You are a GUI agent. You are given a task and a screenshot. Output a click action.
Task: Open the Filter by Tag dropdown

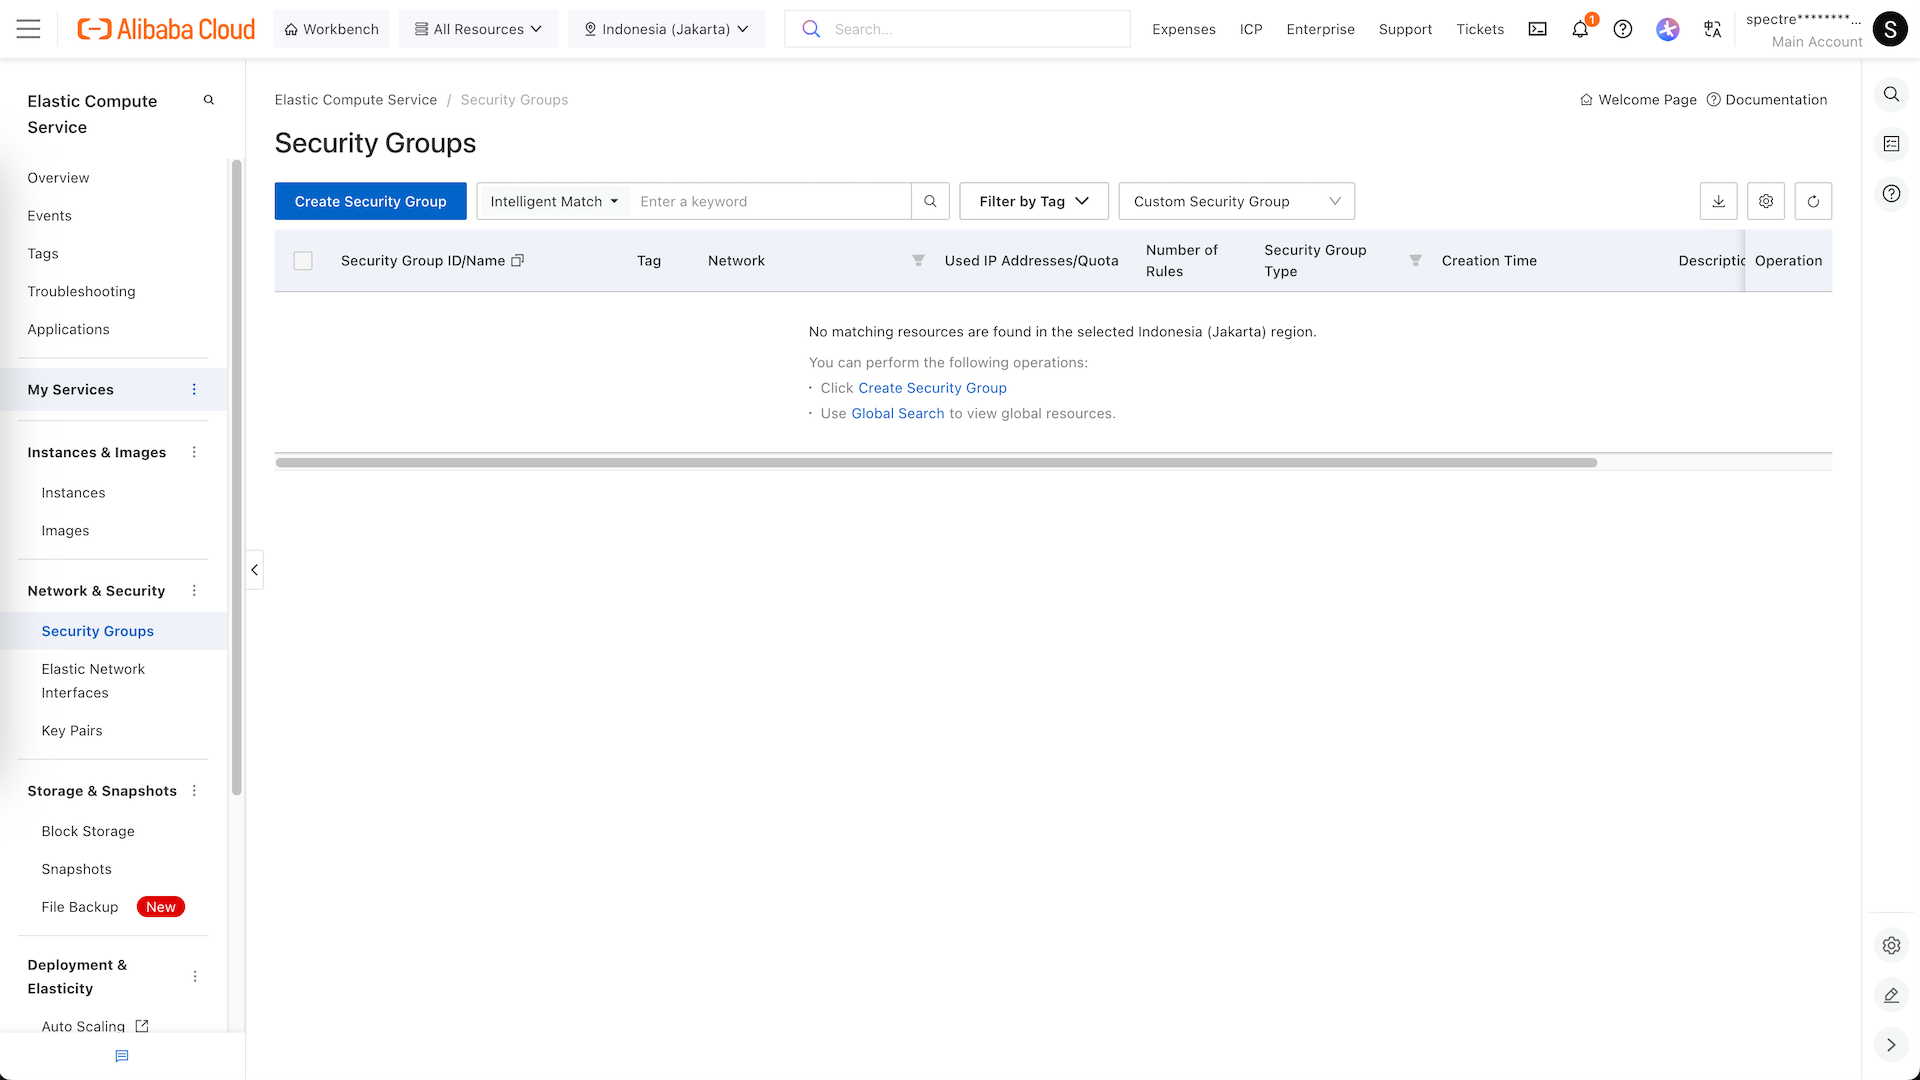(x=1033, y=201)
